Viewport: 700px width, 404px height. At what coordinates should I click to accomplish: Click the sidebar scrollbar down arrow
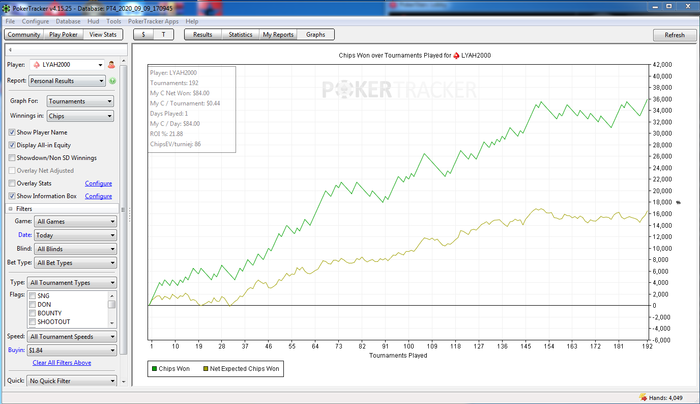pos(124,382)
